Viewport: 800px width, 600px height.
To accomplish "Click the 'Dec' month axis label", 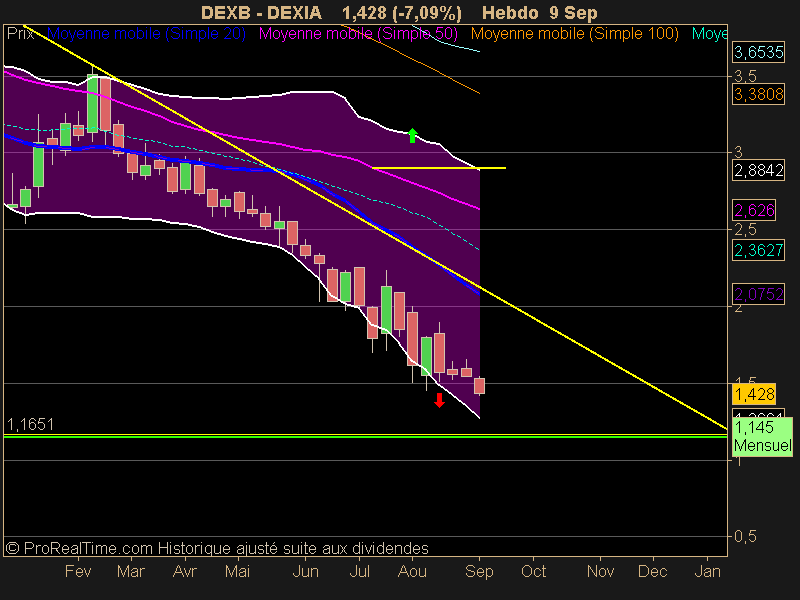I will (653, 571).
